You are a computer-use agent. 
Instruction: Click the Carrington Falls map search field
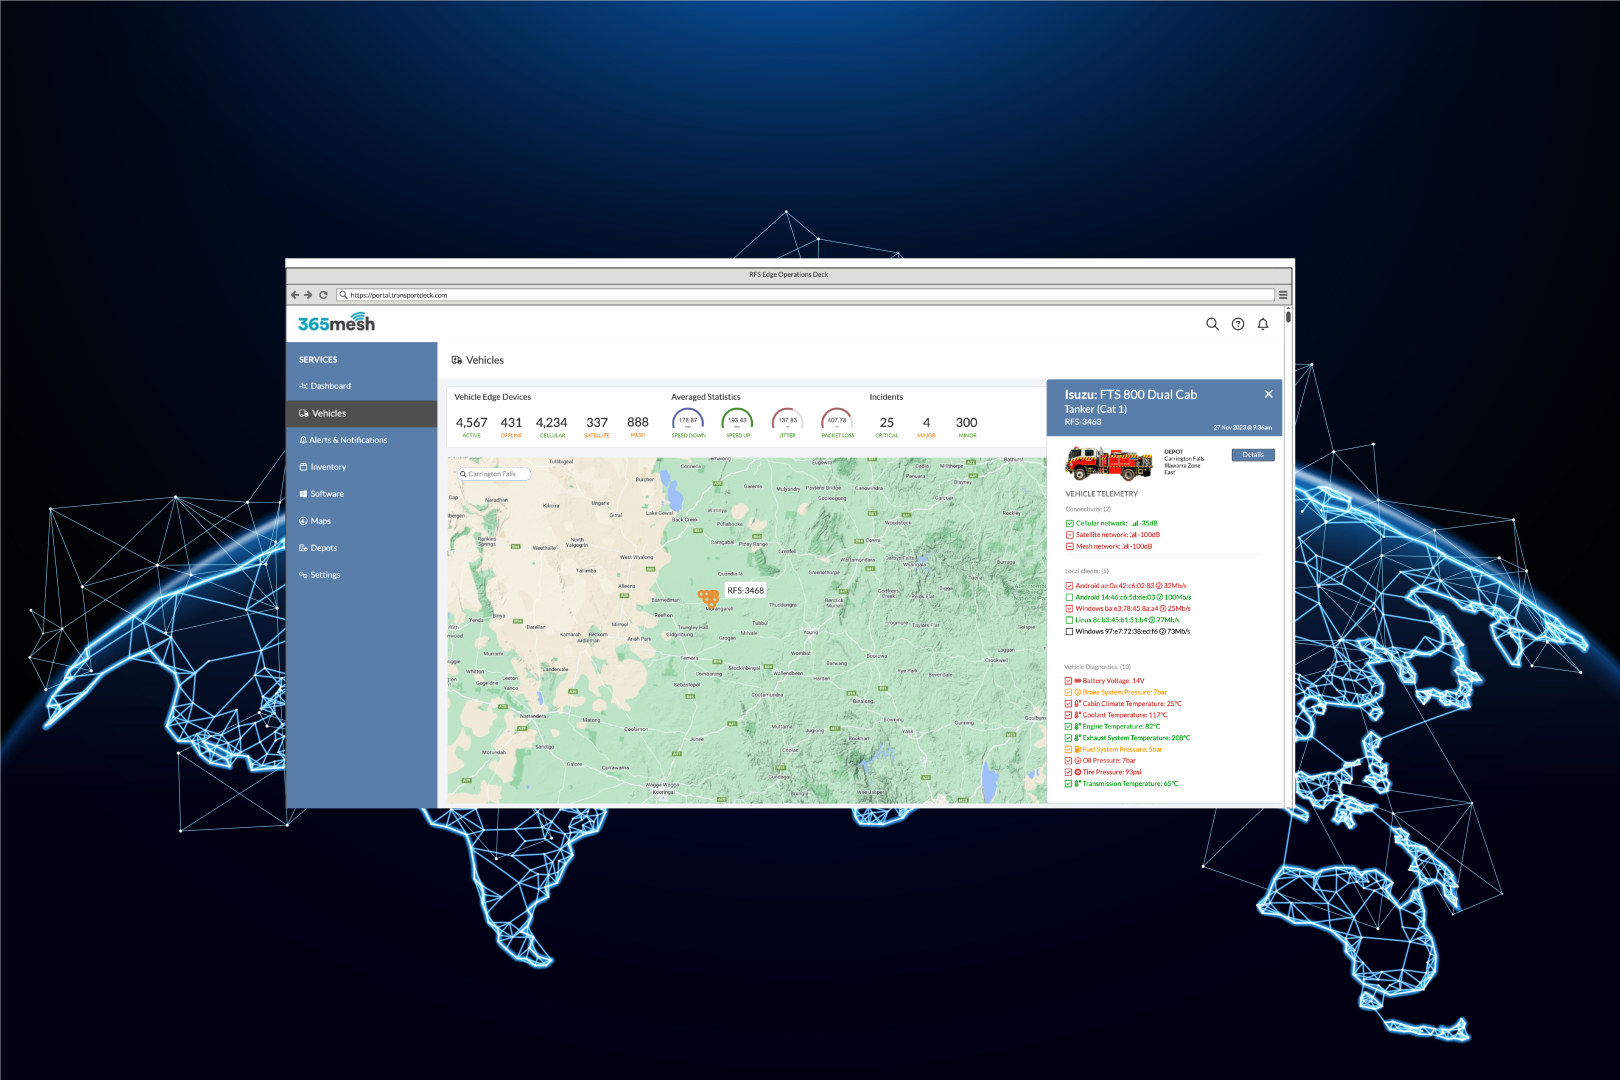point(494,474)
